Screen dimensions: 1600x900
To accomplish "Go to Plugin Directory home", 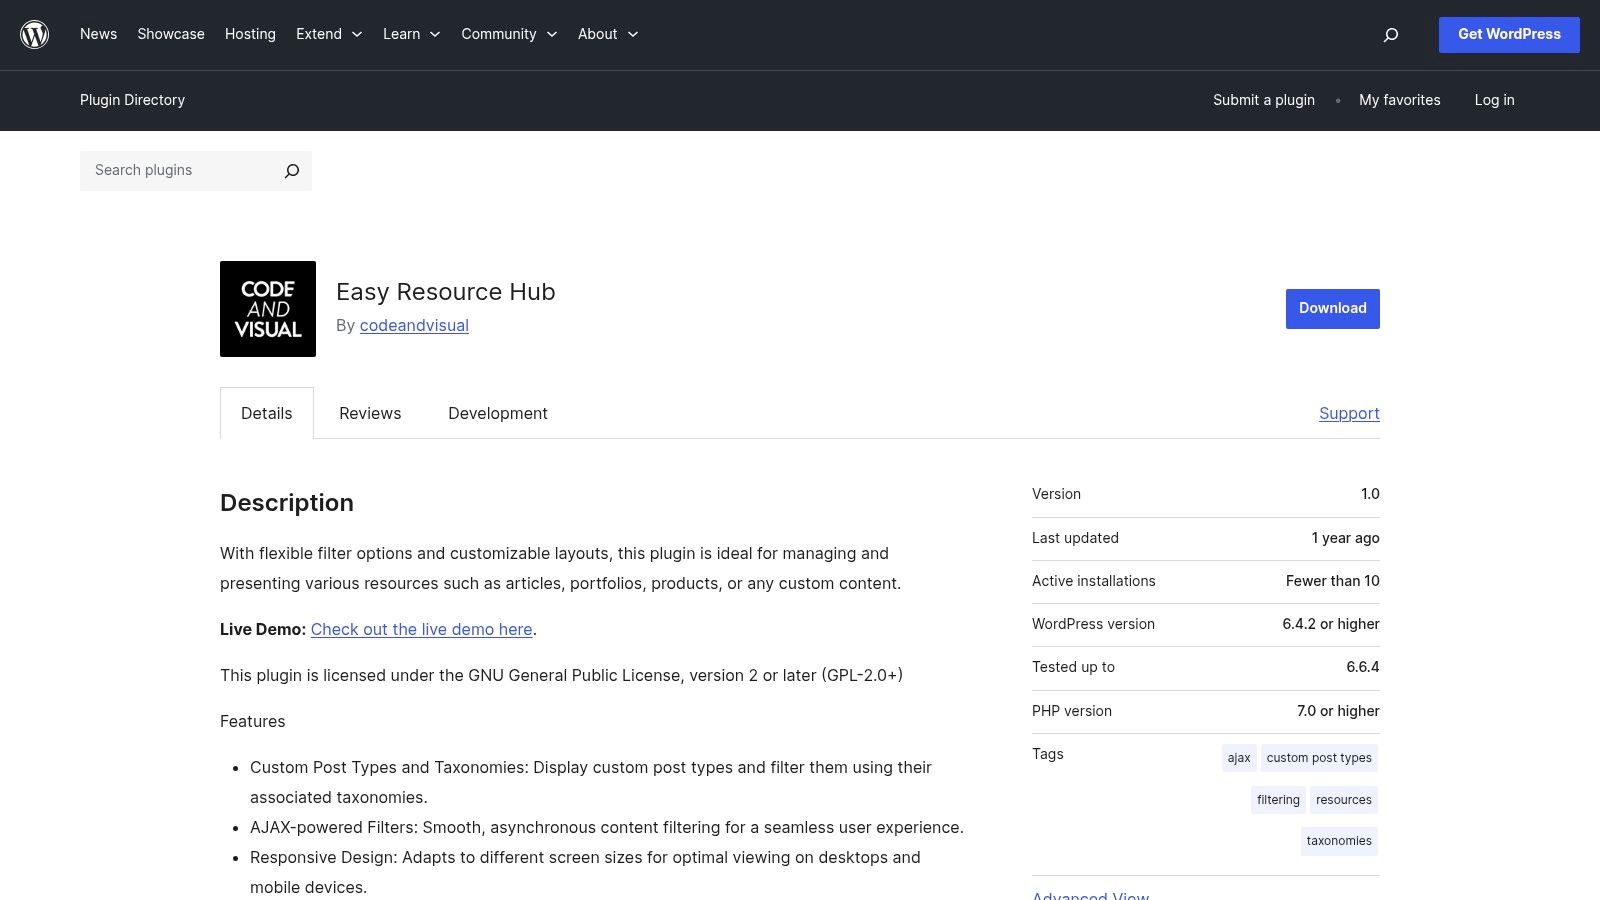I will [x=132, y=100].
